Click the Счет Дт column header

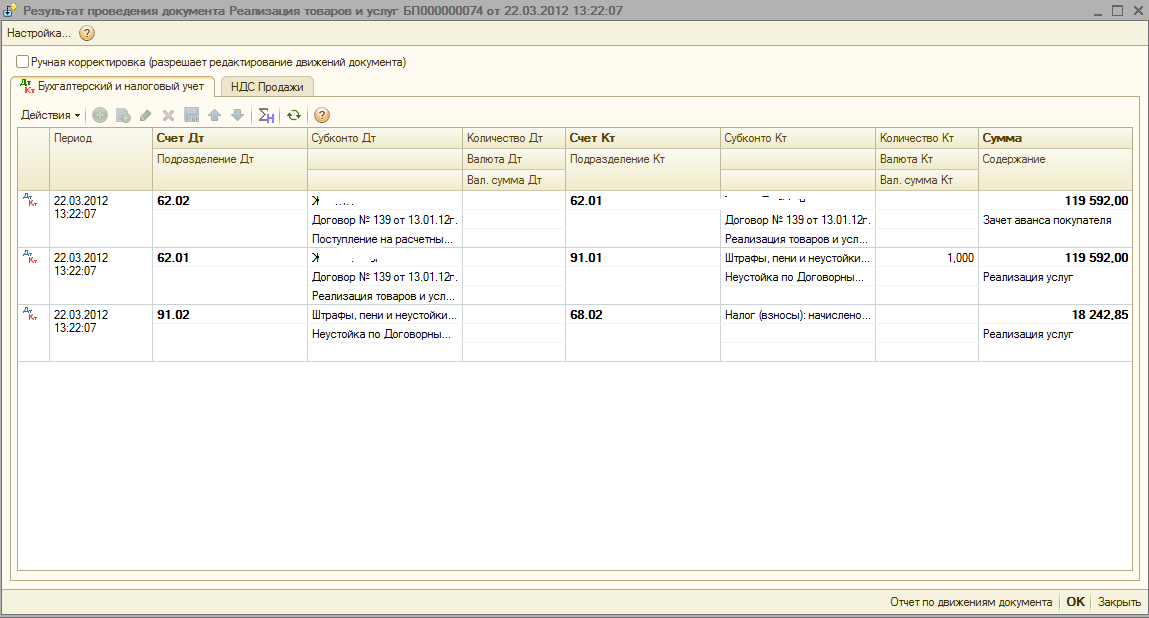187,138
